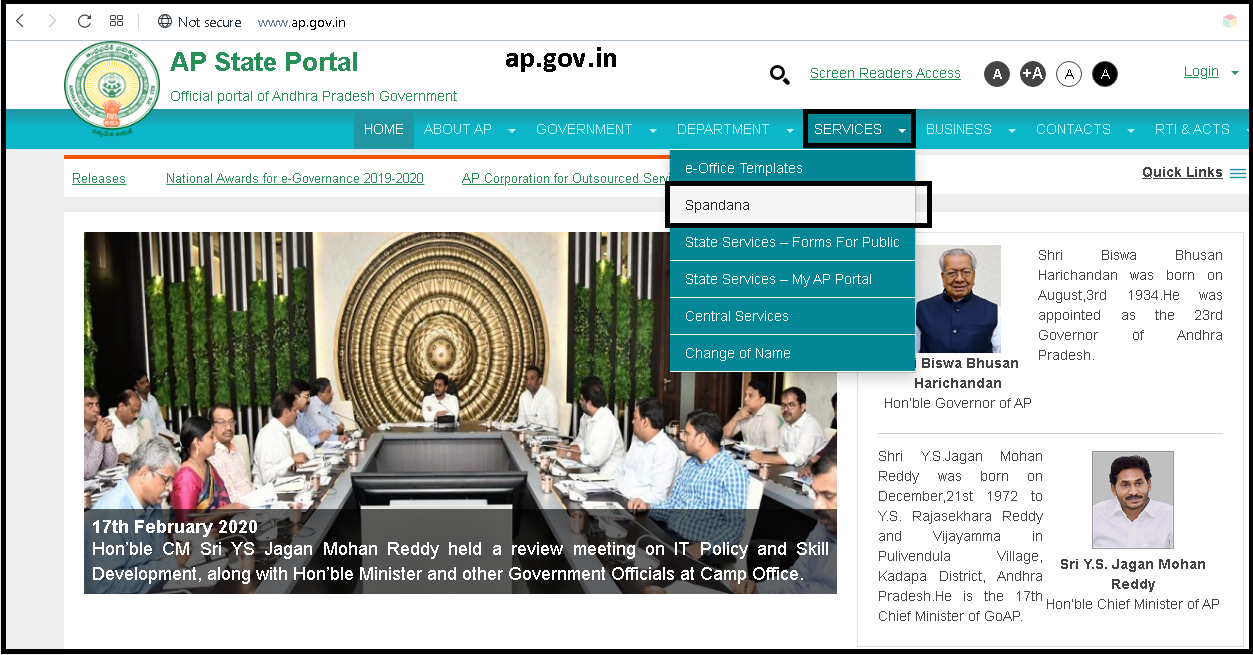Choose black contrast A theme circle
Viewport: 1253px width, 655px height.
click(x=1105, y=73)
